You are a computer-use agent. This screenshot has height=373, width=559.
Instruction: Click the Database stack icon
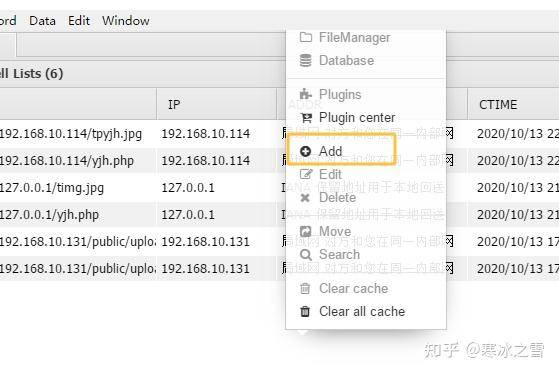[x=306, y=61]
